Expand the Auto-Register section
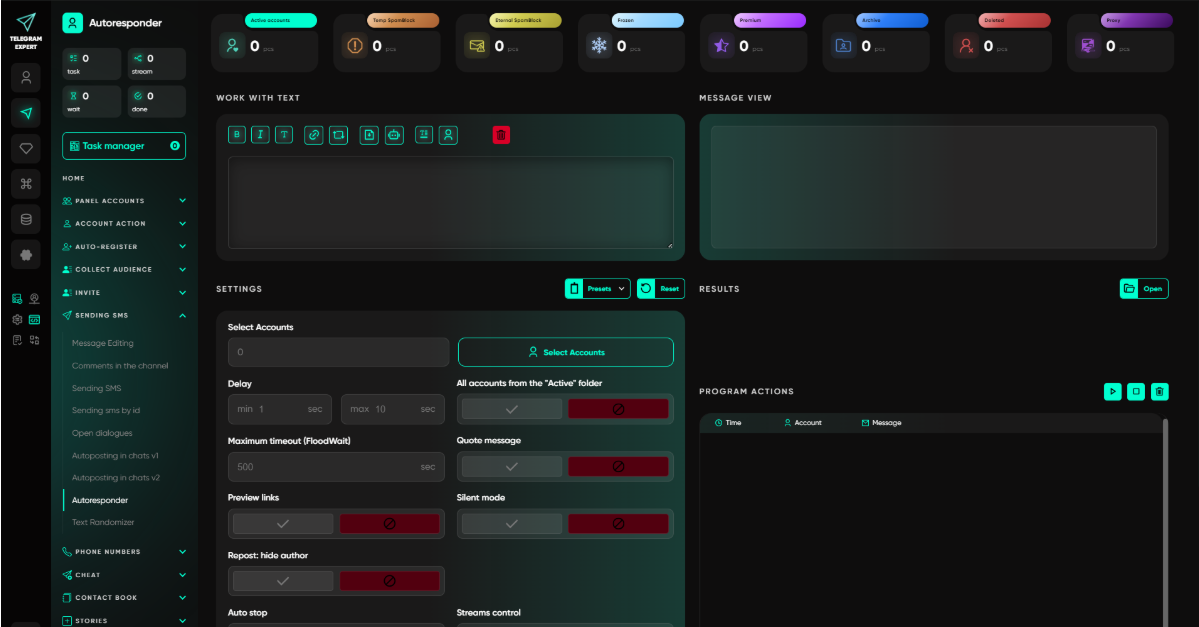 click(124, 247)
